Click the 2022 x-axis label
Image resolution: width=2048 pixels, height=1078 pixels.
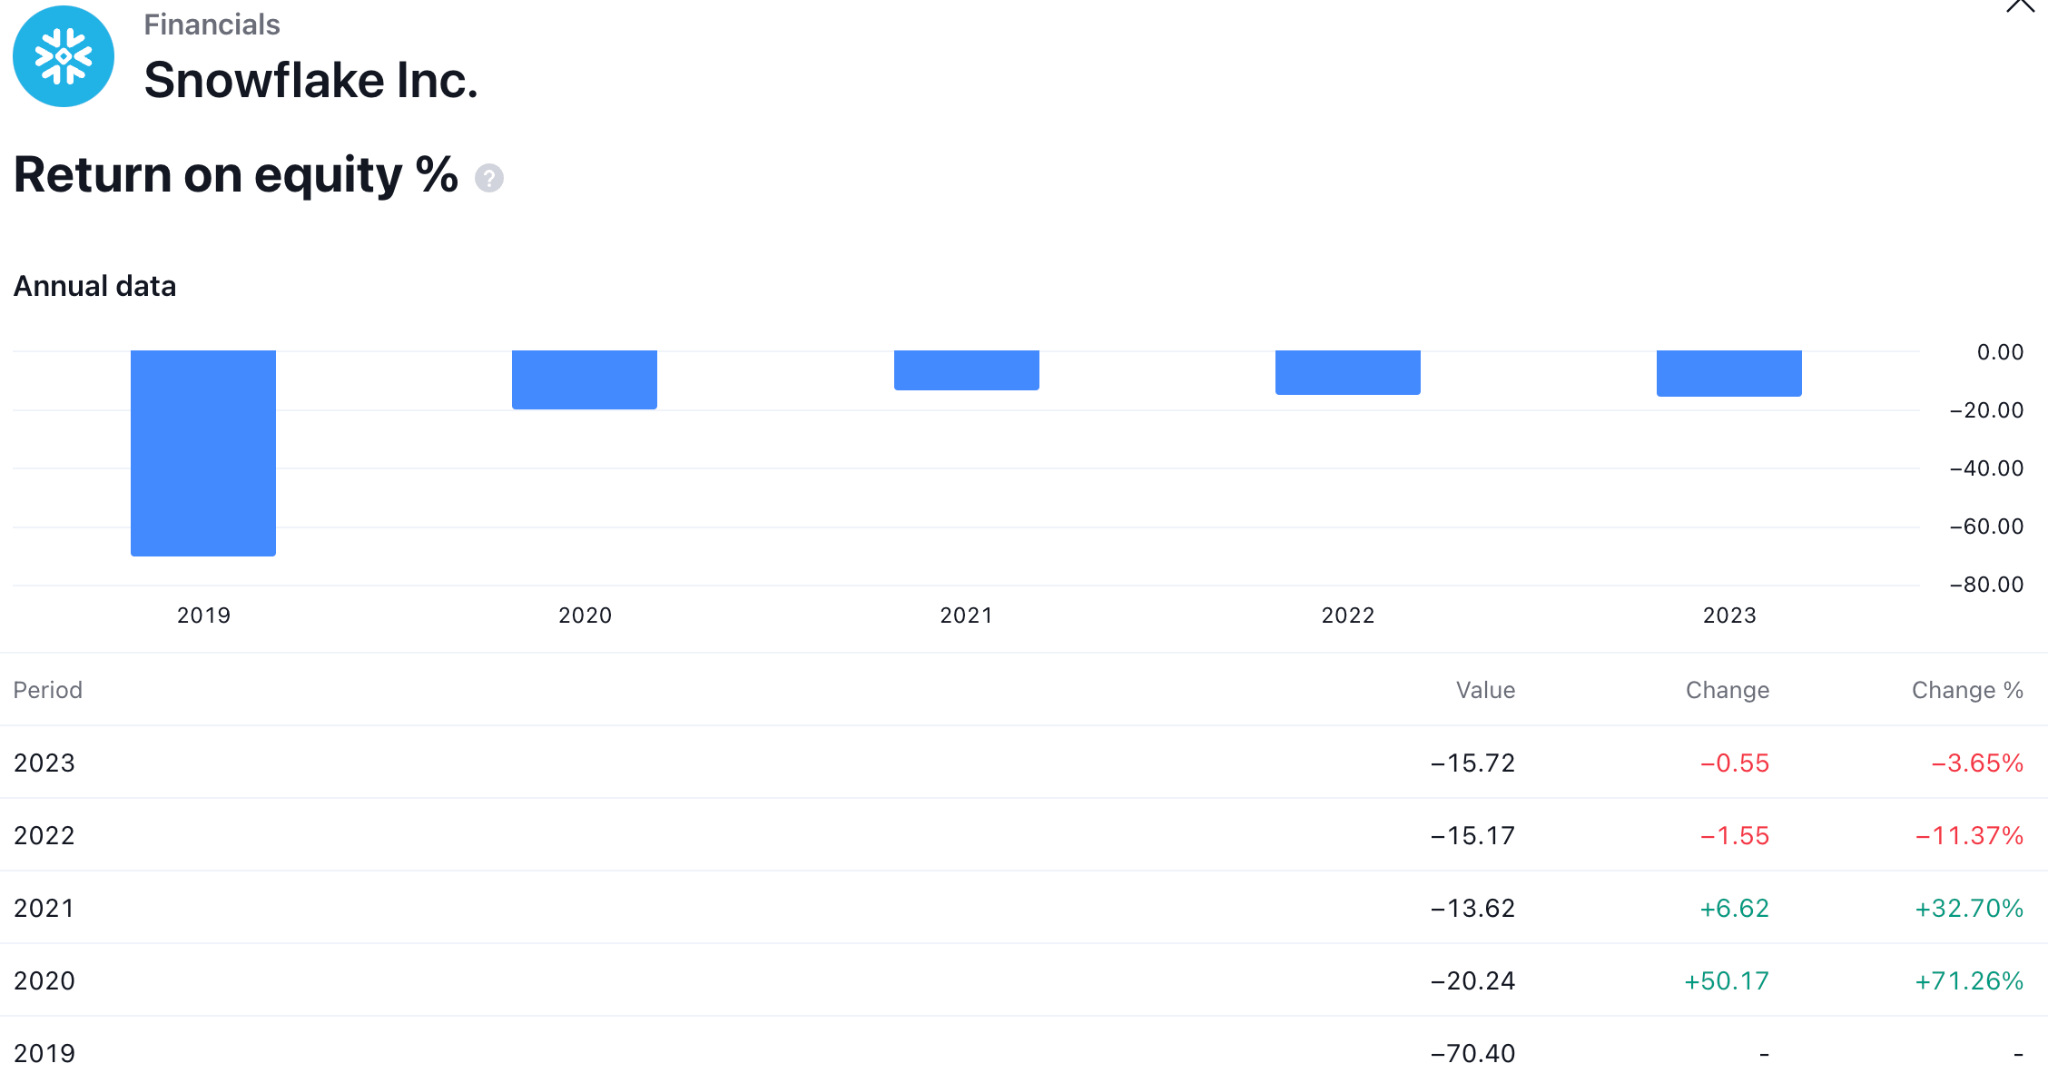[1348, 615]
